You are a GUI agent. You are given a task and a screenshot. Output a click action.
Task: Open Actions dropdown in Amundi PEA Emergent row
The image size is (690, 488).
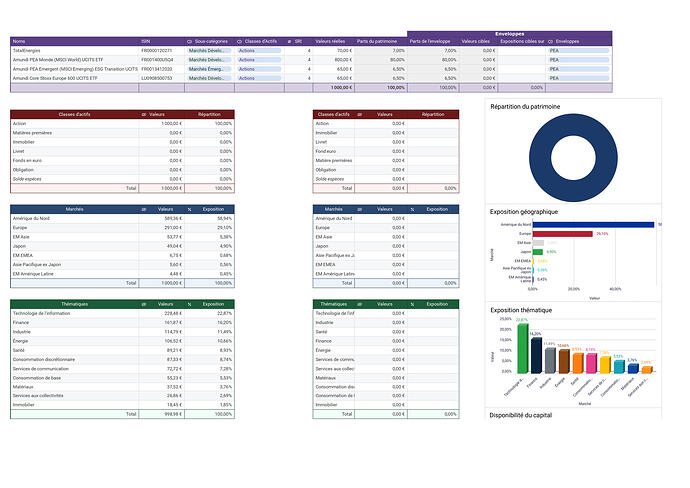pyautogui.click(x=259, y=69)
